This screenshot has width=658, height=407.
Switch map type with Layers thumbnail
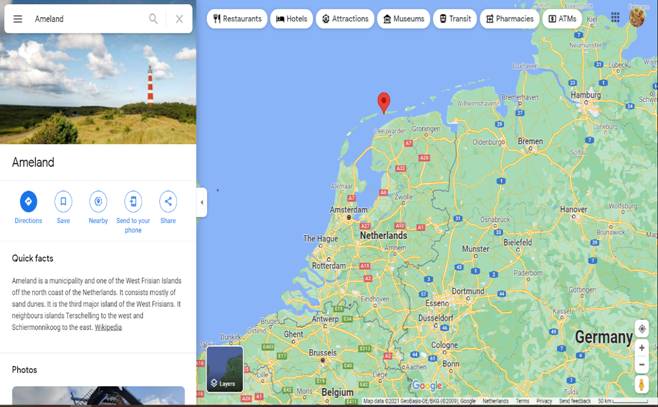pyautogui.click(x=225, y=369)
